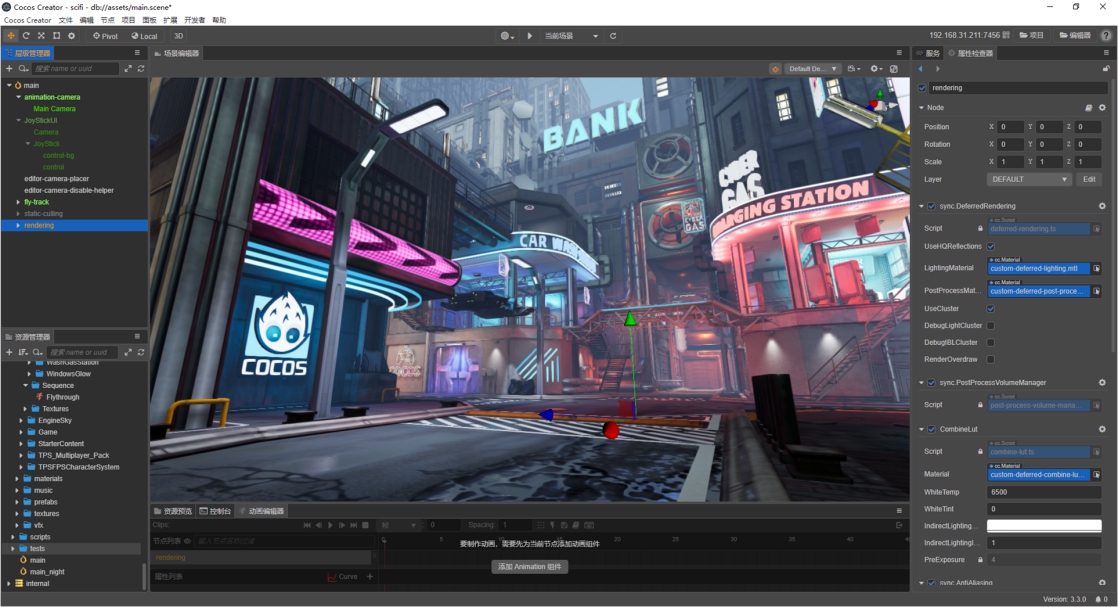The image size is (1118, 607).
Task: Select the Move transform tool
Action: [x=11, y=36]
